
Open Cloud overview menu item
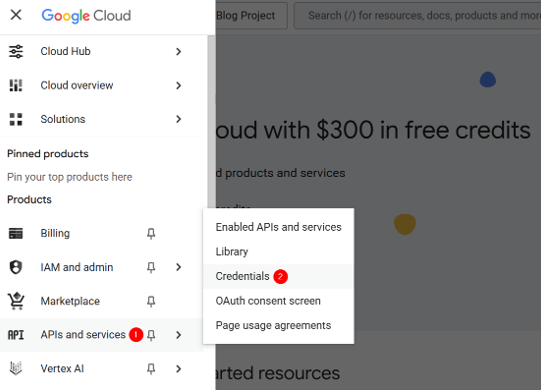pyautogui.click(x=101, y=85)
